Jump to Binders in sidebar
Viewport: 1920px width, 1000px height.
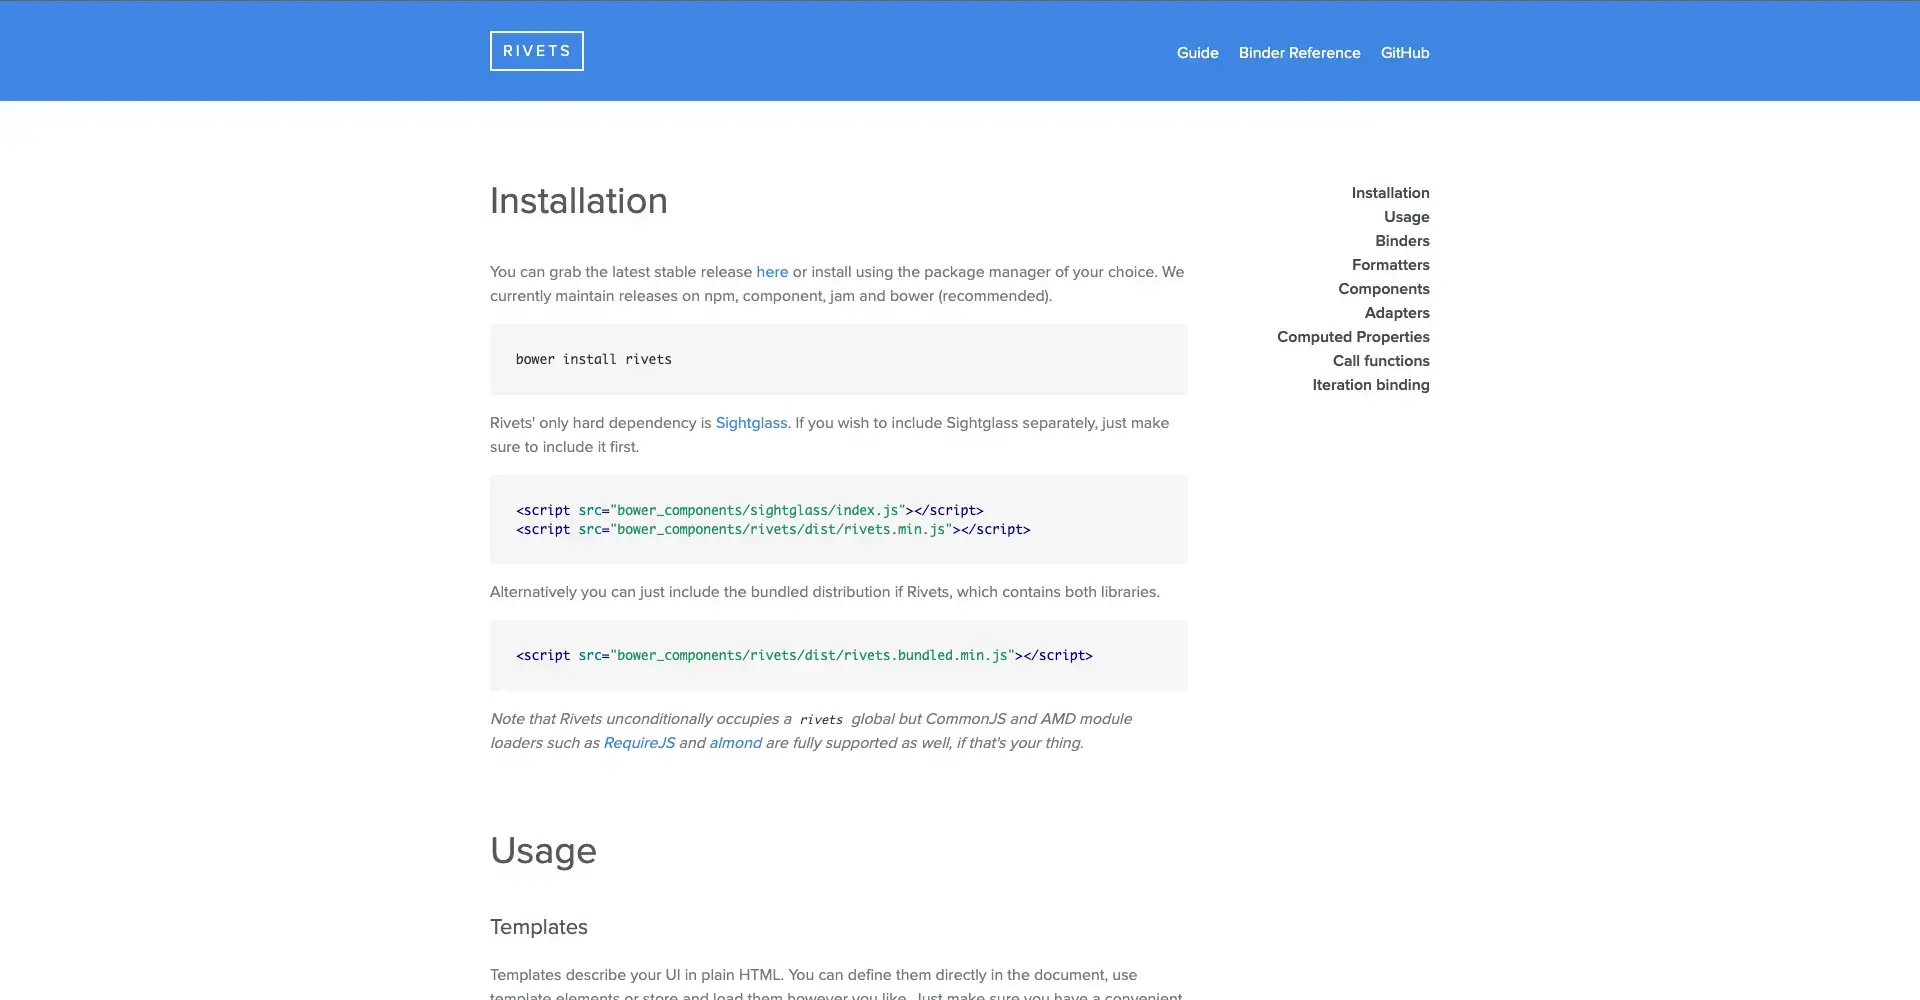1402,241
